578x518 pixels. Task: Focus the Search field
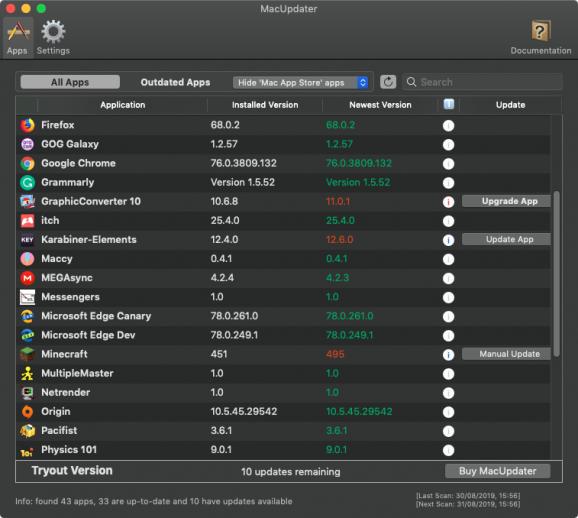(x=482, y=82)
